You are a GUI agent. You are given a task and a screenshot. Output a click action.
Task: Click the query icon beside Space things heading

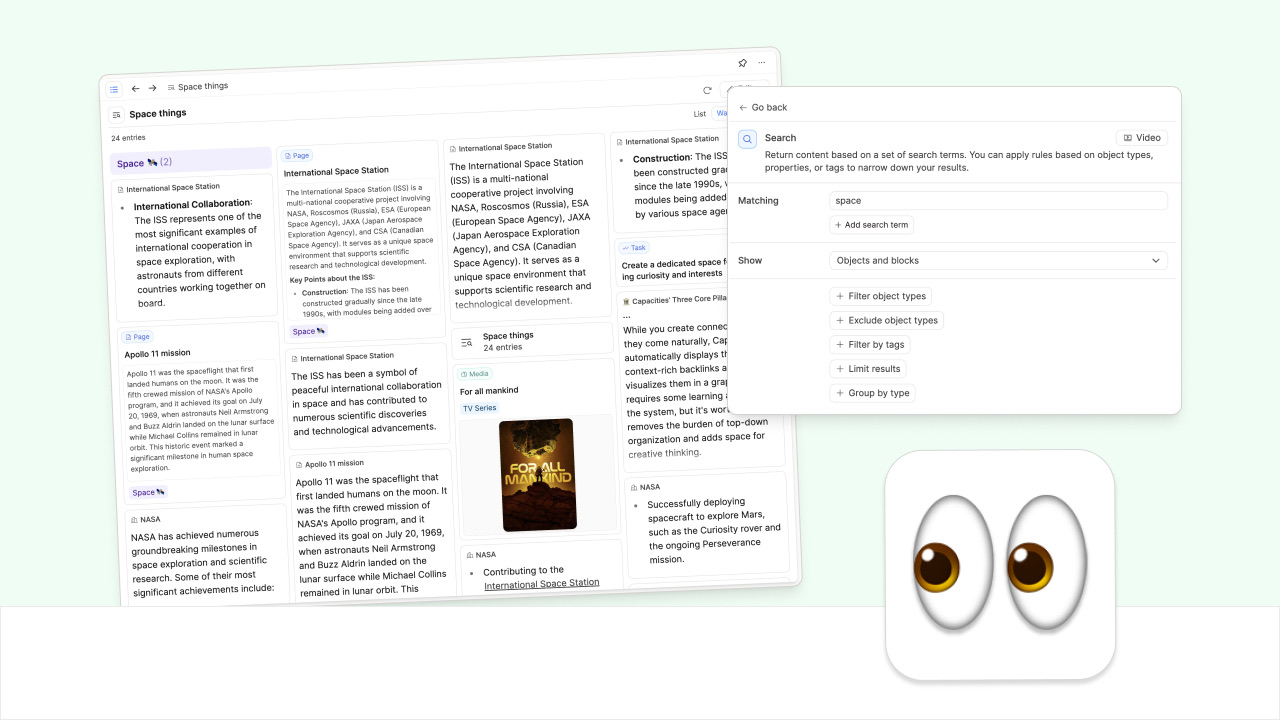tap(116, 115)
